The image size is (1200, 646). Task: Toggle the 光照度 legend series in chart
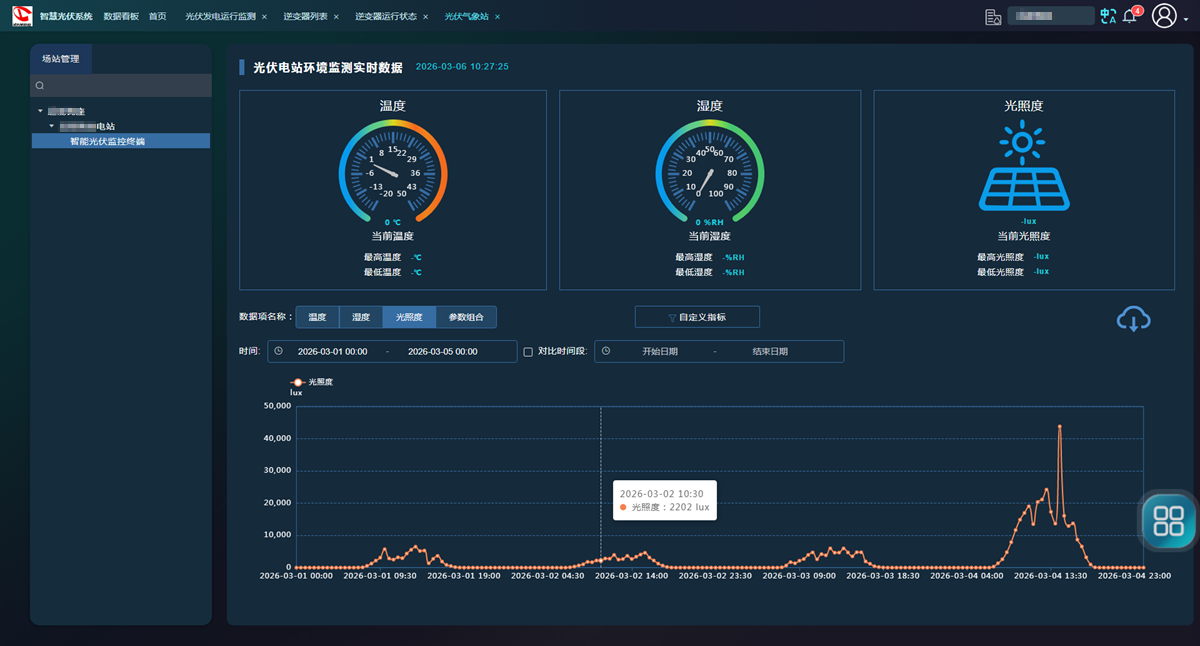pos(298,382)
